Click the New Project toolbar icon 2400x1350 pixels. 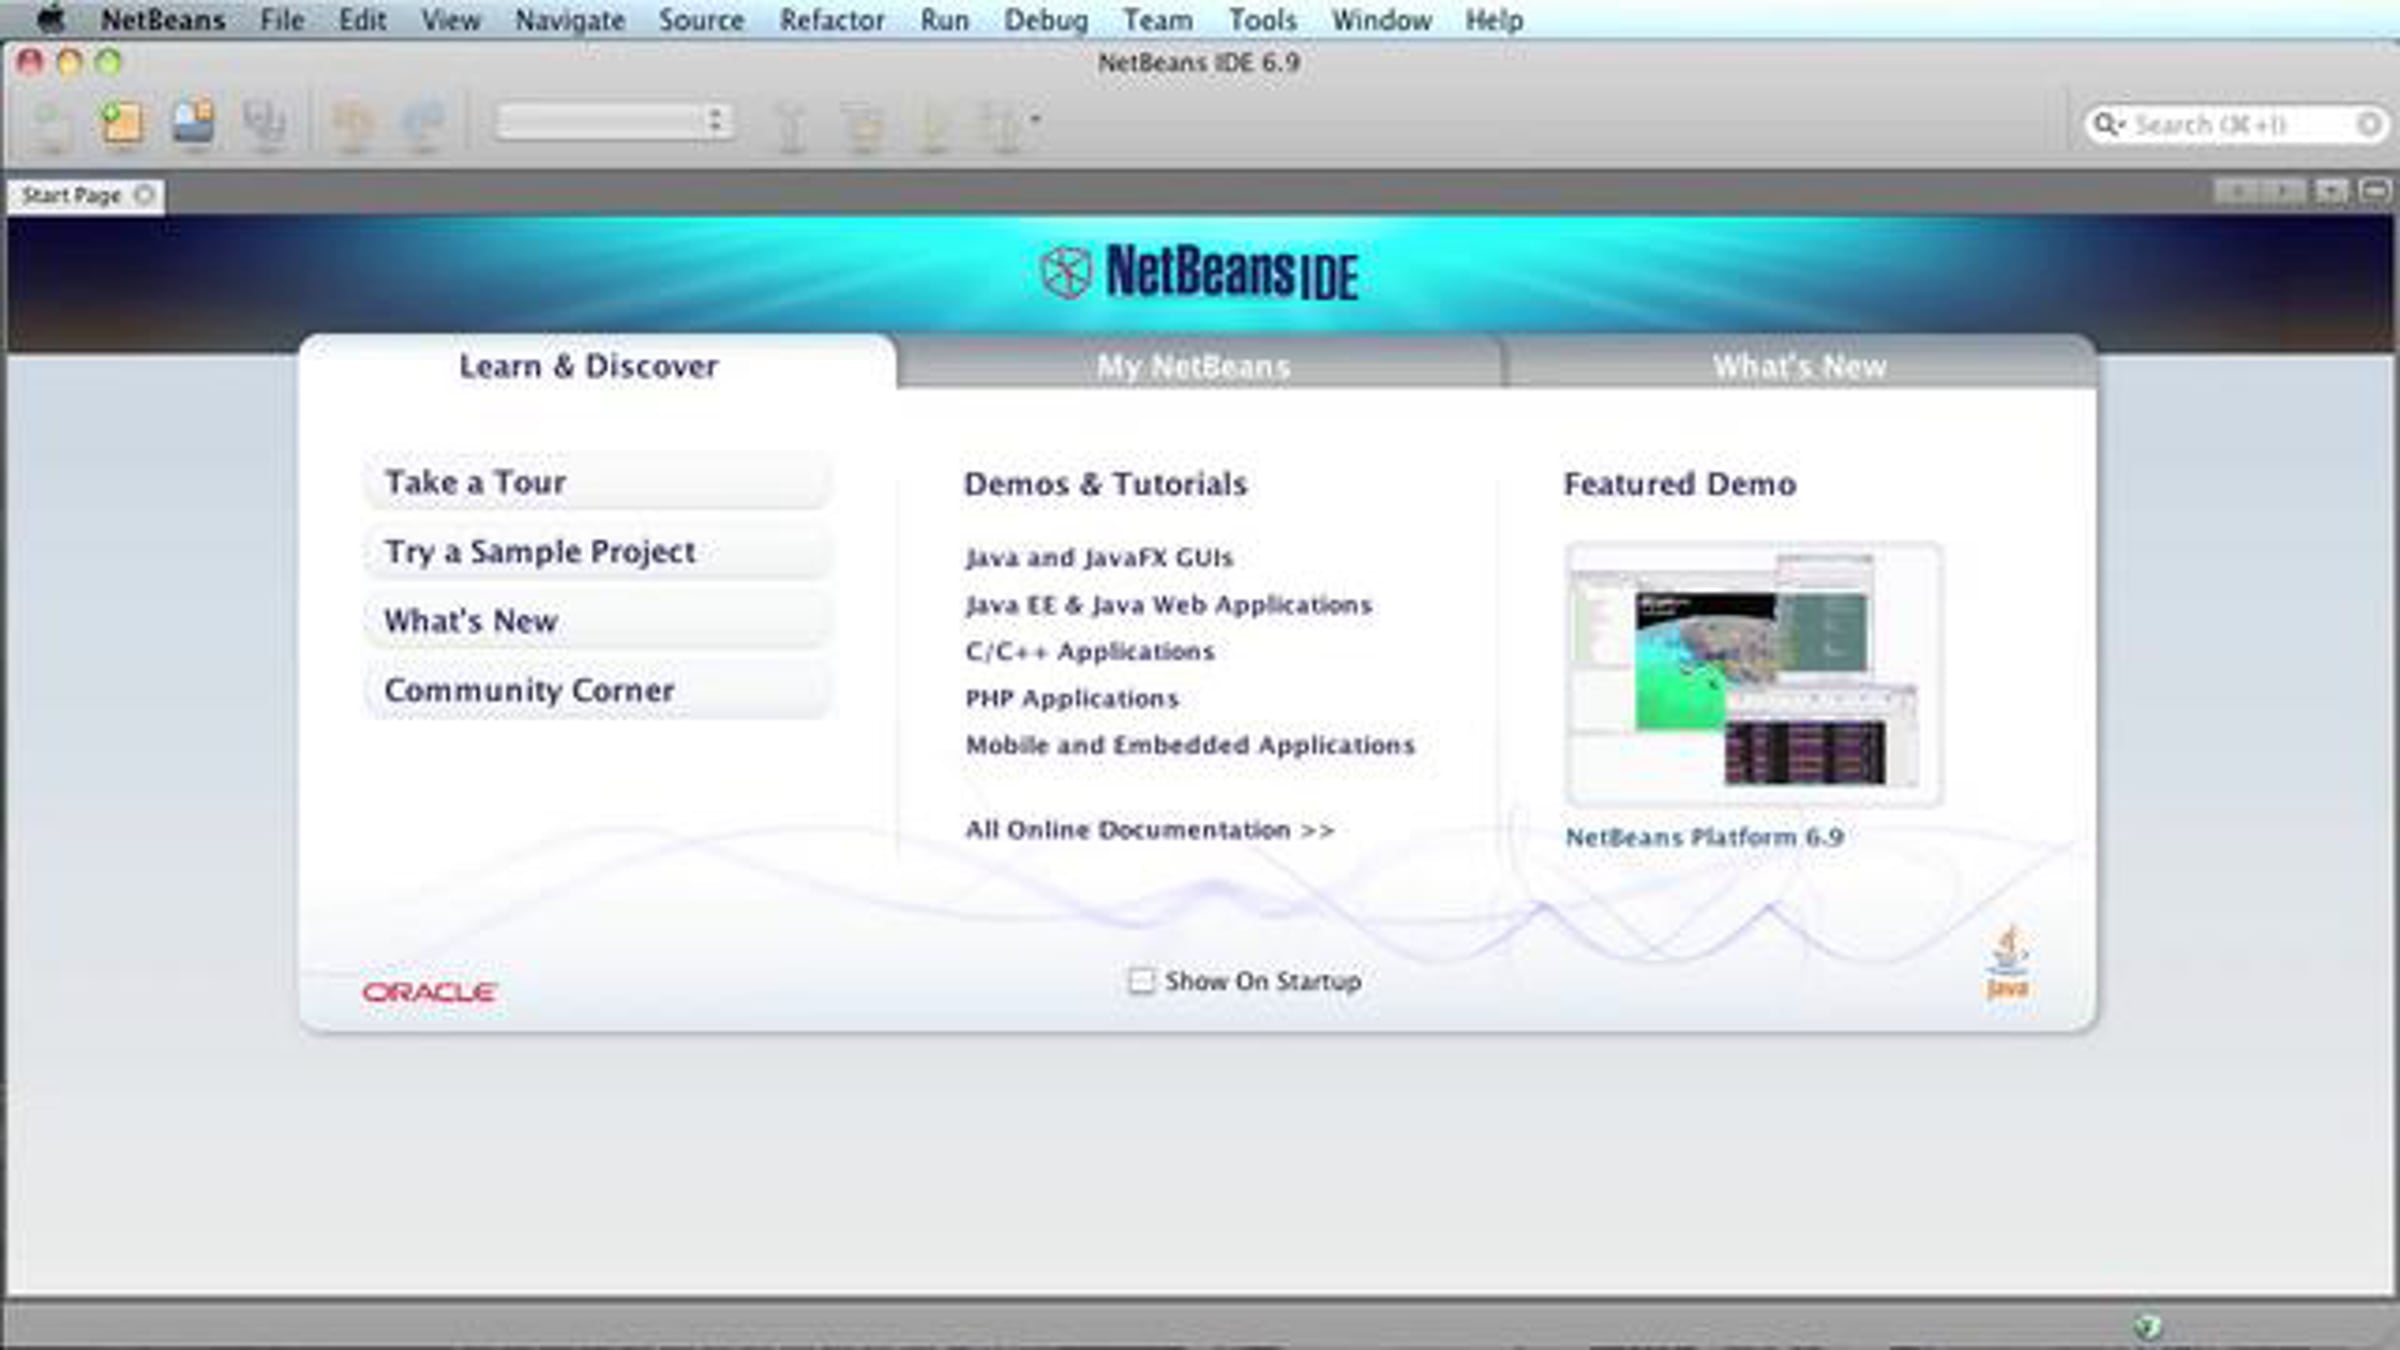tap(122, 123)
